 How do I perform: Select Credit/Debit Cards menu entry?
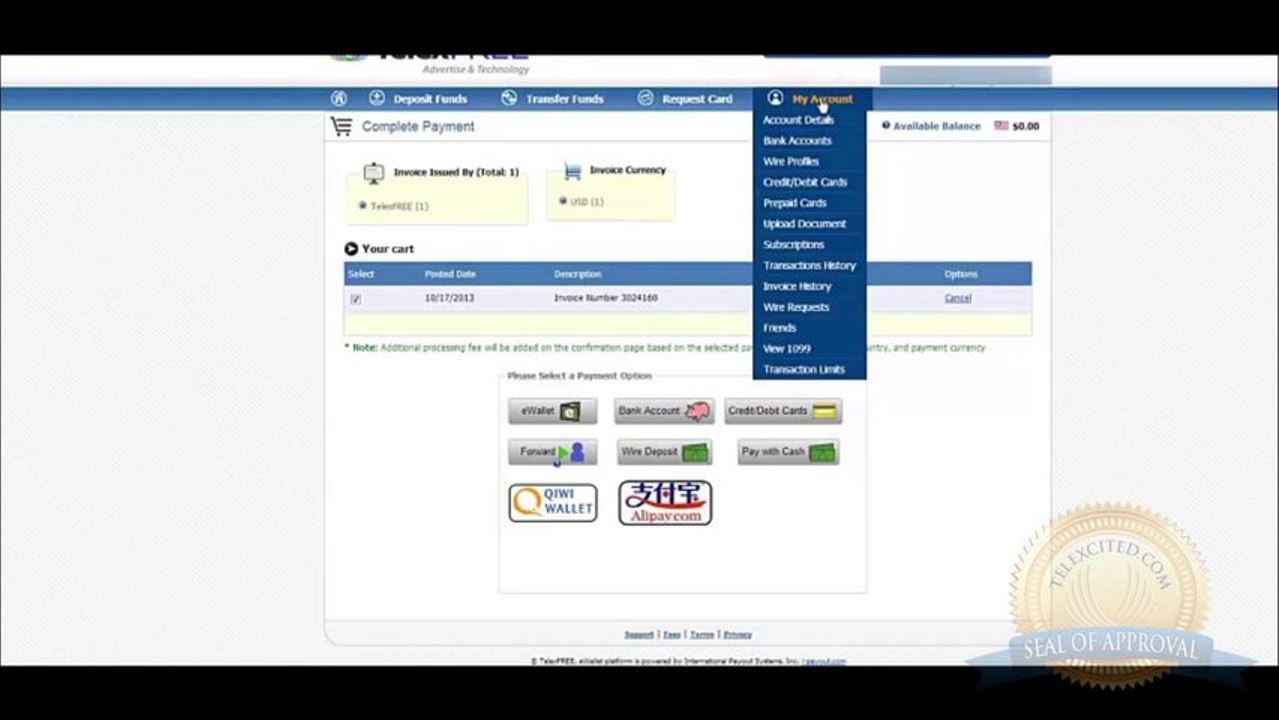(x=805, y=183)
